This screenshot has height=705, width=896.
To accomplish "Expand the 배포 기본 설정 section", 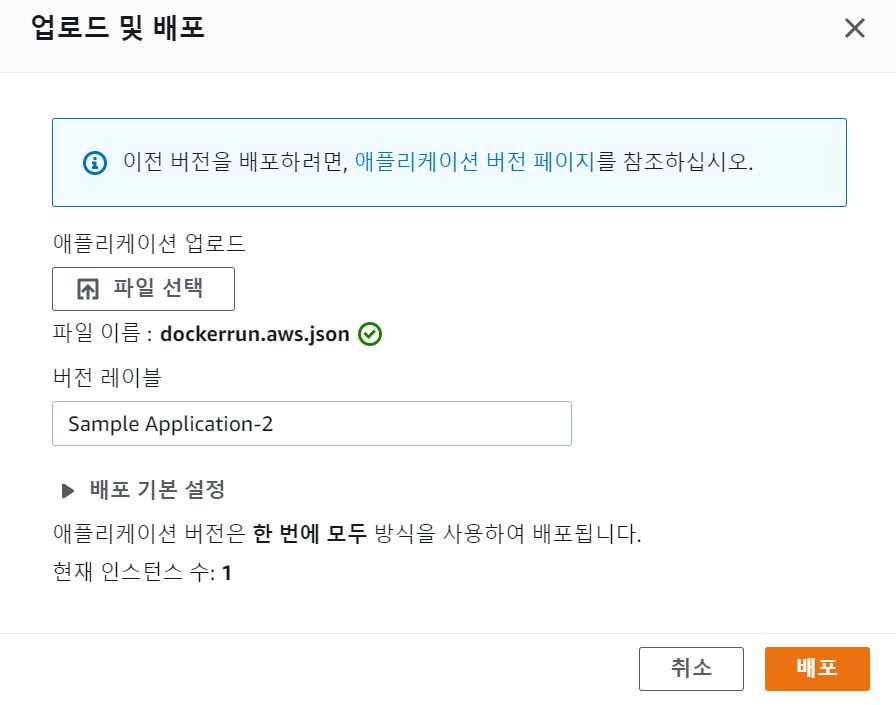I will click(x=143, y=490).
